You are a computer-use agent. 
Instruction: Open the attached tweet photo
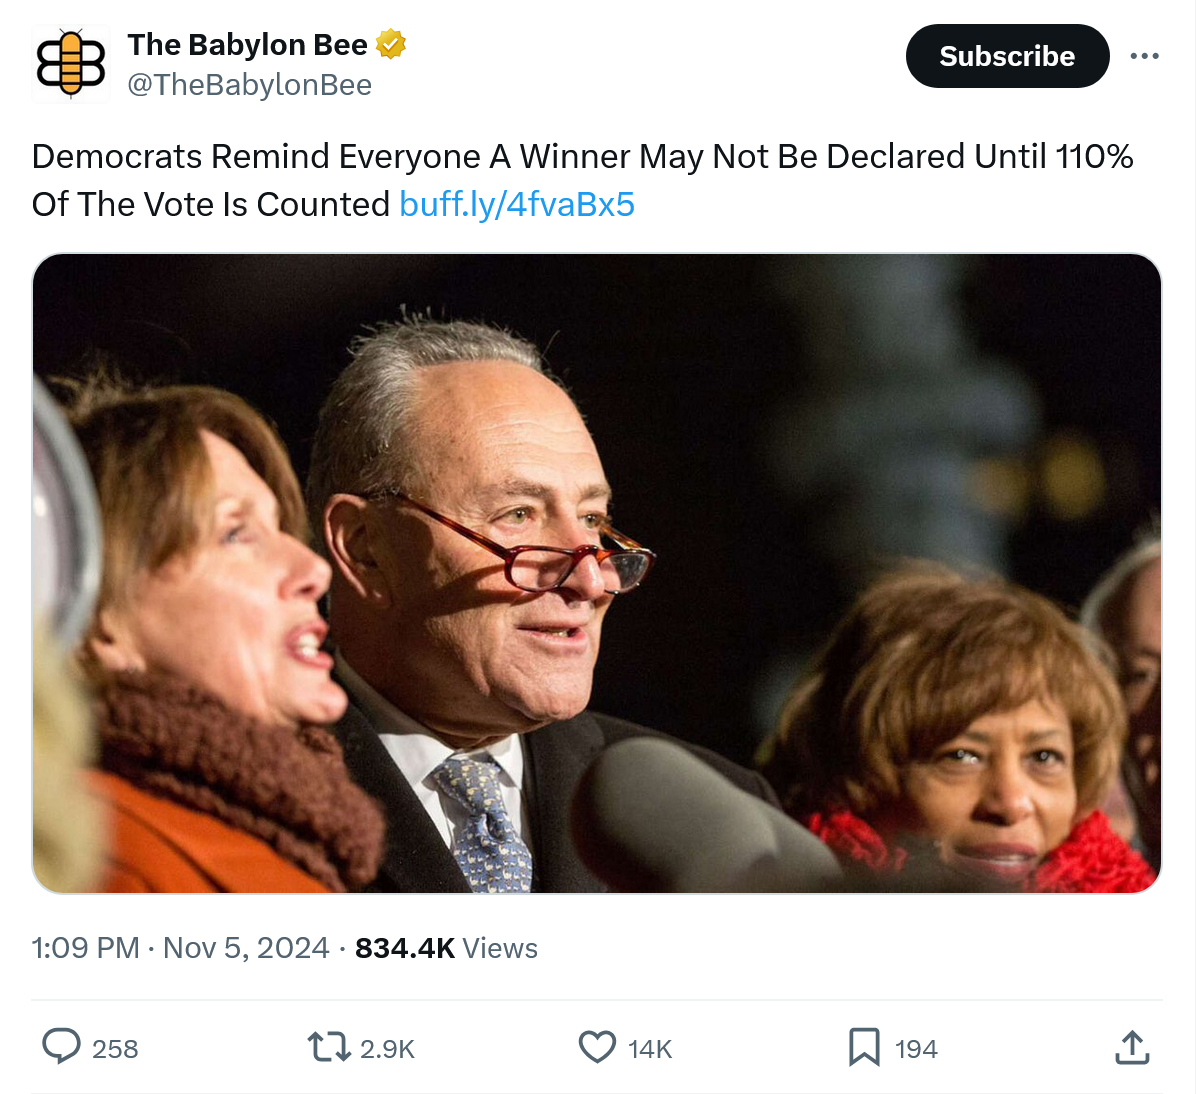597,572
